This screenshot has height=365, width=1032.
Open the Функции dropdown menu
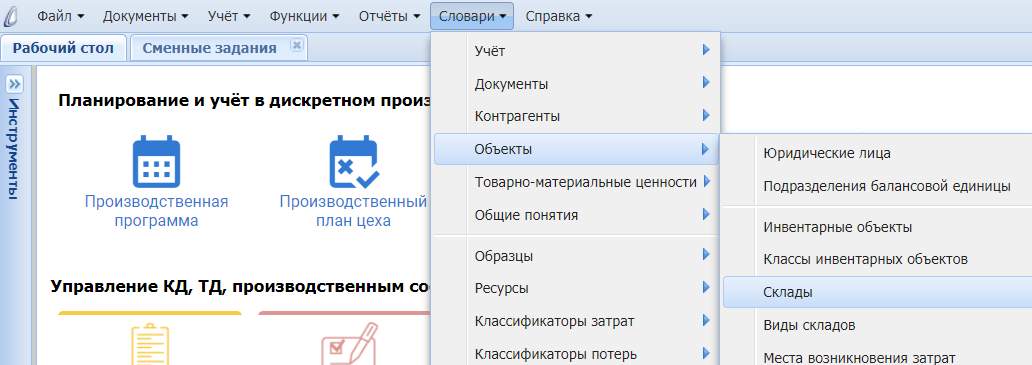pyautogui.click(x=304, y=16)
